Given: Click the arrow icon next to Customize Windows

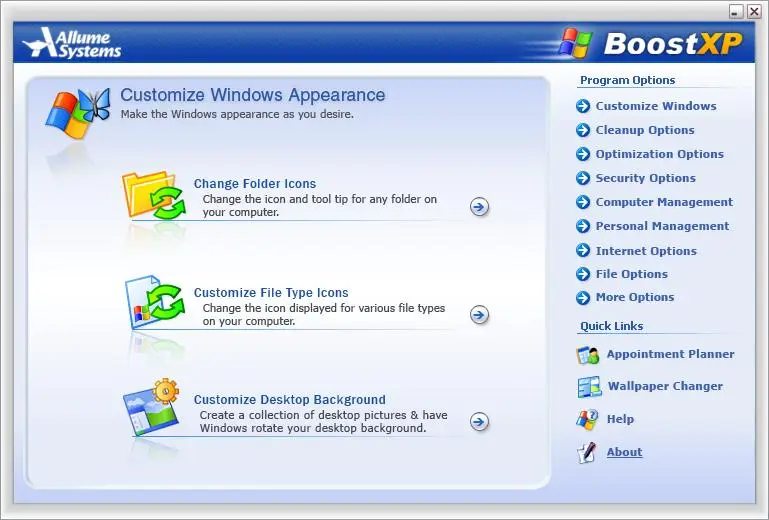Looking at the screenshot, I should tap(583, 106).
